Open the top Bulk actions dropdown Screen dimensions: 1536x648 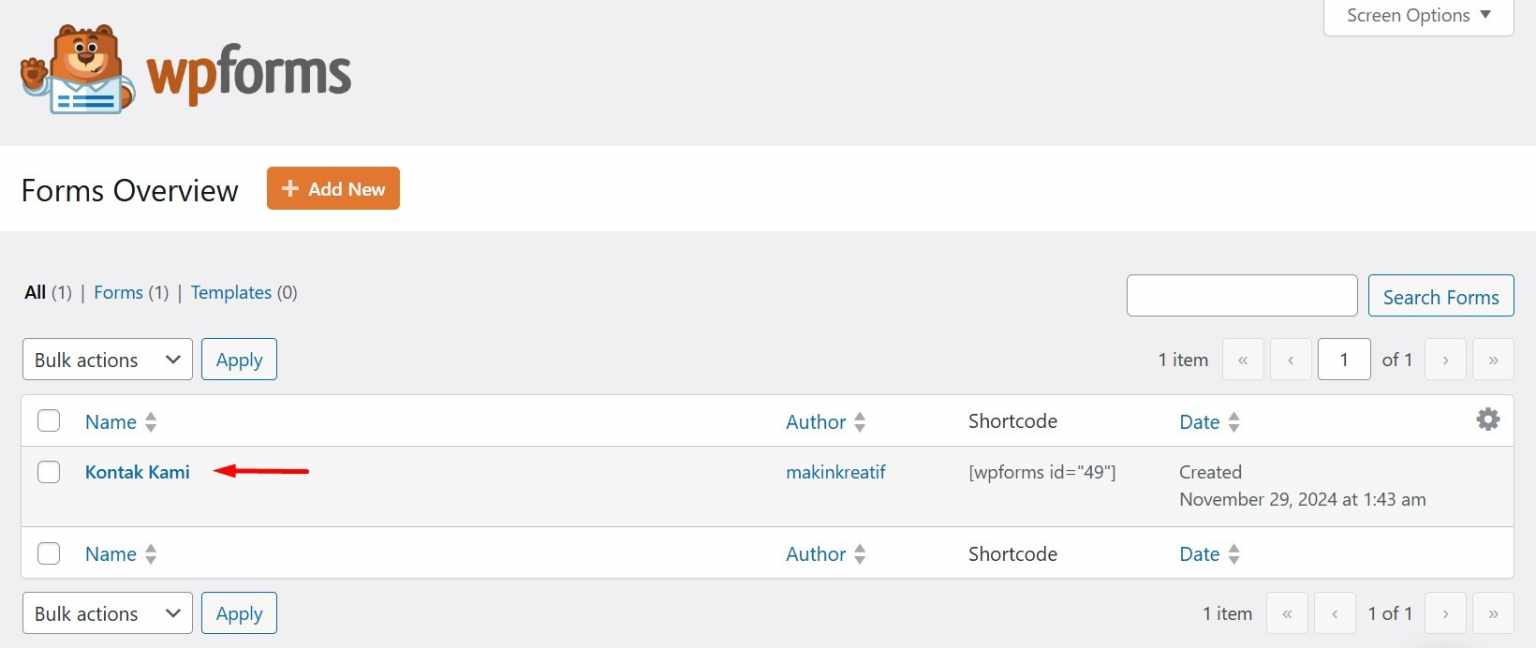(x=107, y=359)
